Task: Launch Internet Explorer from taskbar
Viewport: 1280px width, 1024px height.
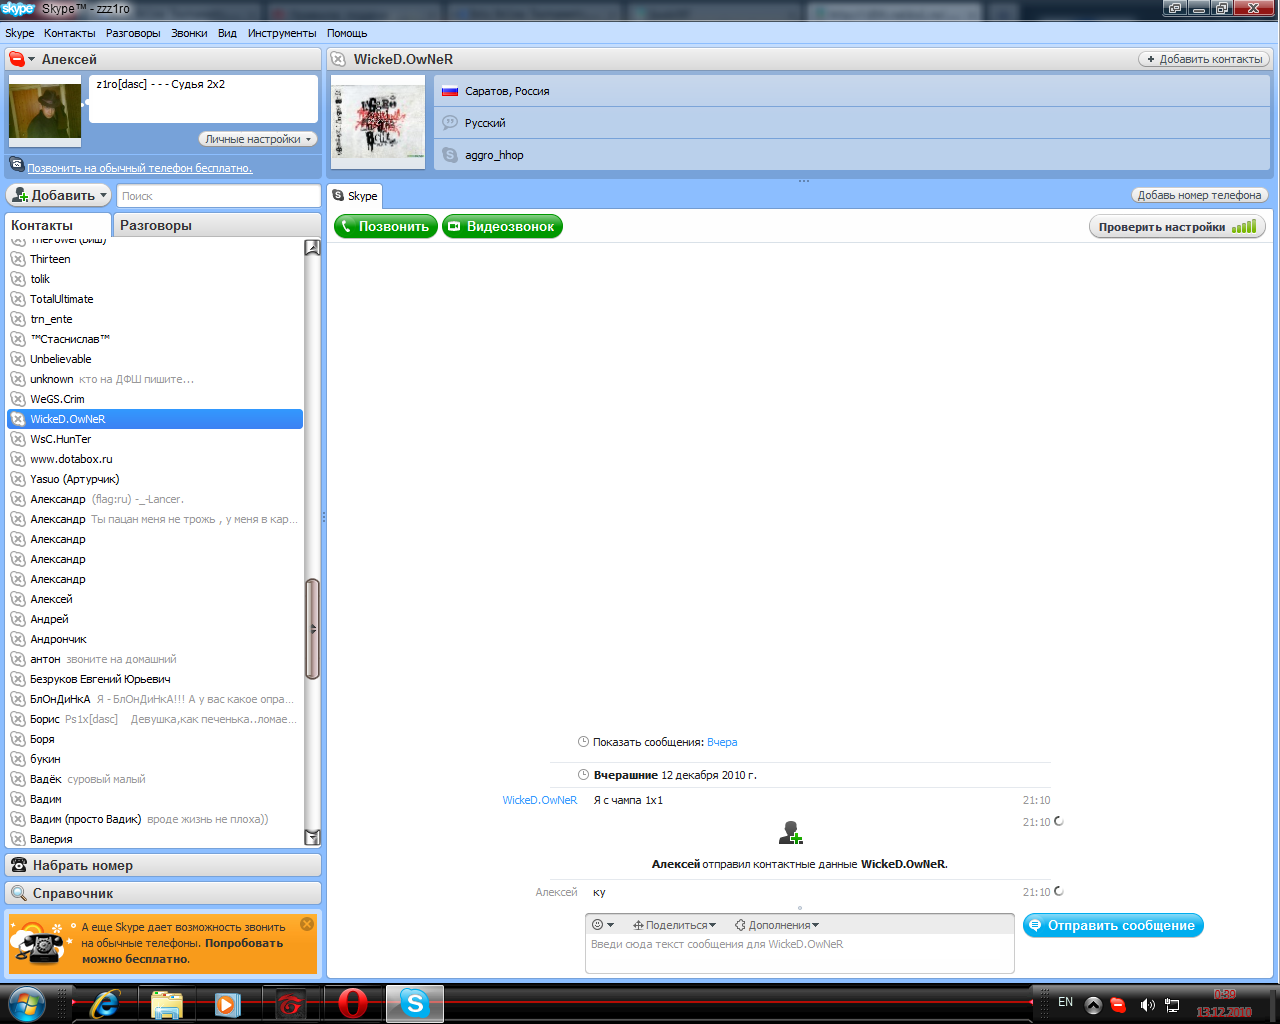Action: pos(104,1003)
